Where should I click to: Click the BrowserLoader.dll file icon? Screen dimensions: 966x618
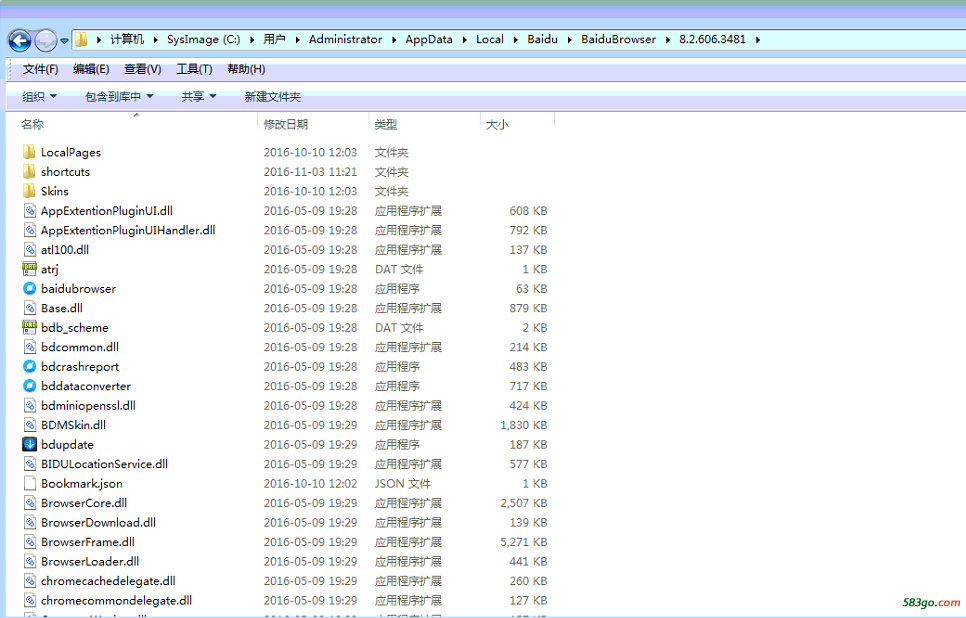coord(30,561)
